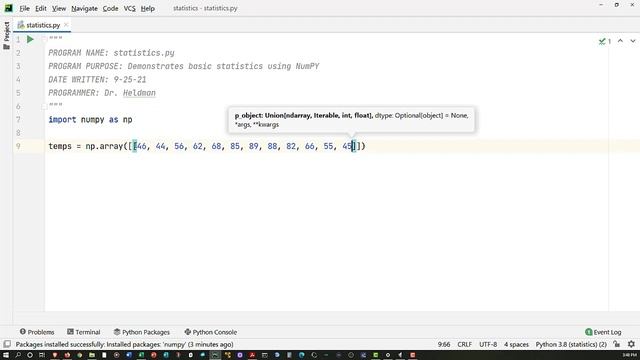Click the packages installed successfully message
This screenshot has height=360, width=640.
124,344
